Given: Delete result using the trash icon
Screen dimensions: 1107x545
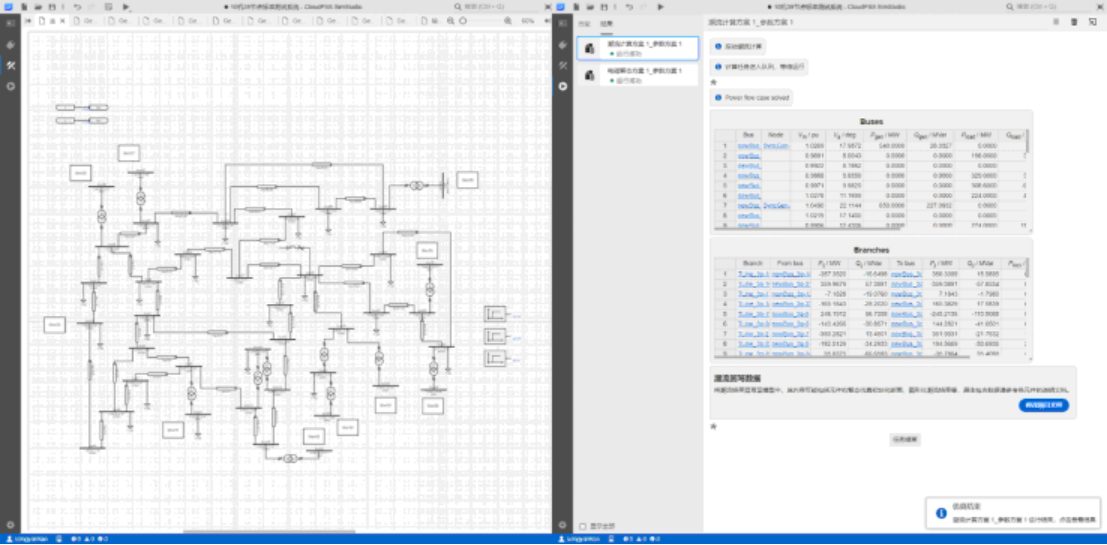Looking at the screenshot, I should 1074,21.
